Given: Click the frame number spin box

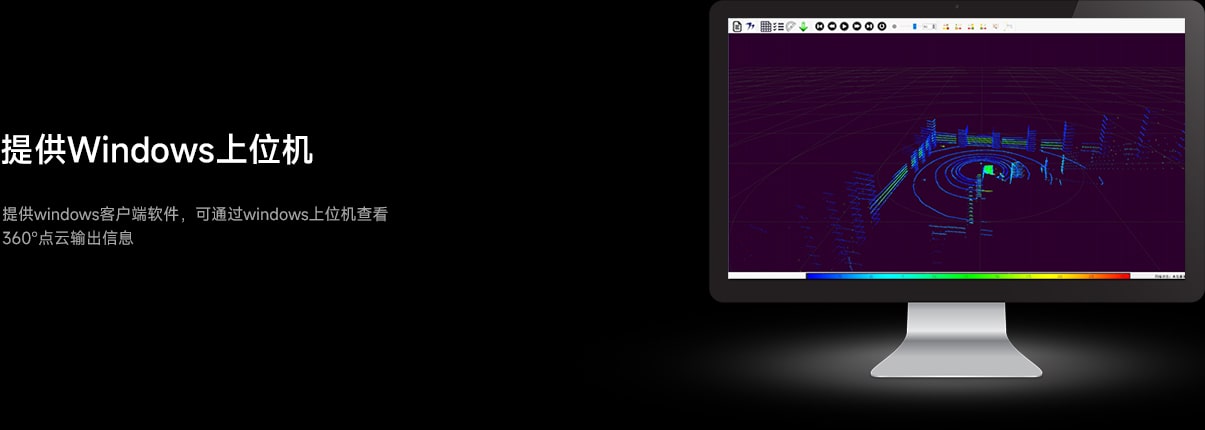Looking at the screenshot, I should click(929, 26).
